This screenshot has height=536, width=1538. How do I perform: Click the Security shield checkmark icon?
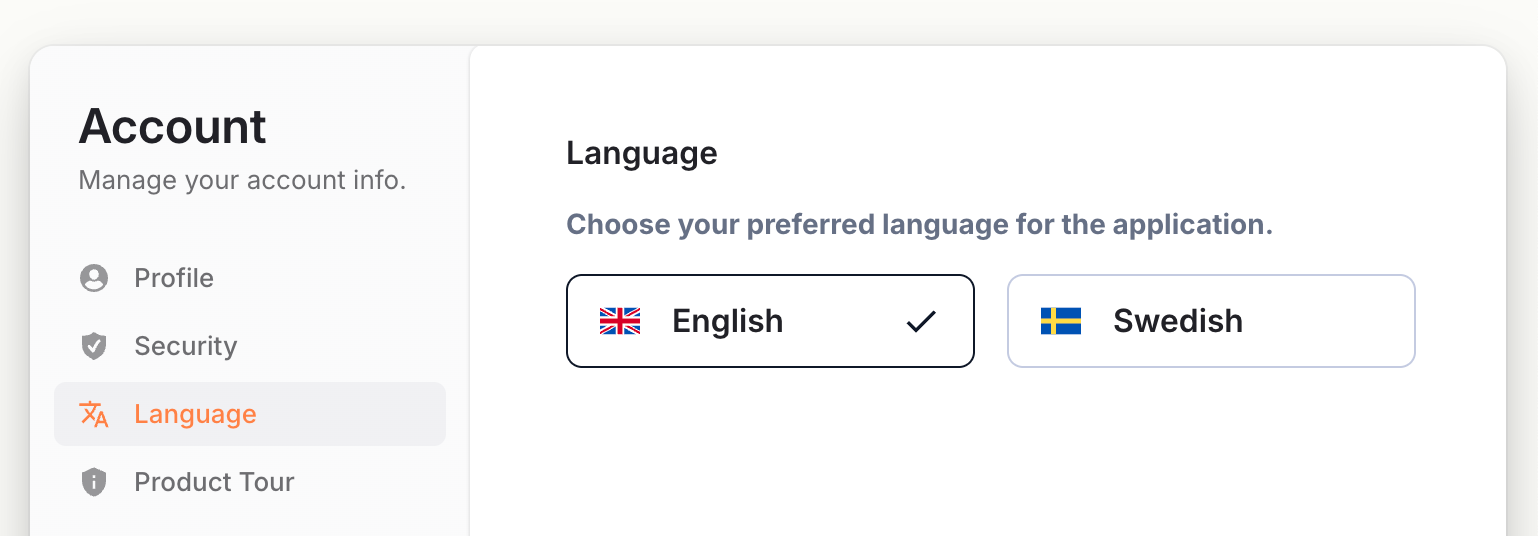[x=94, y=346]
